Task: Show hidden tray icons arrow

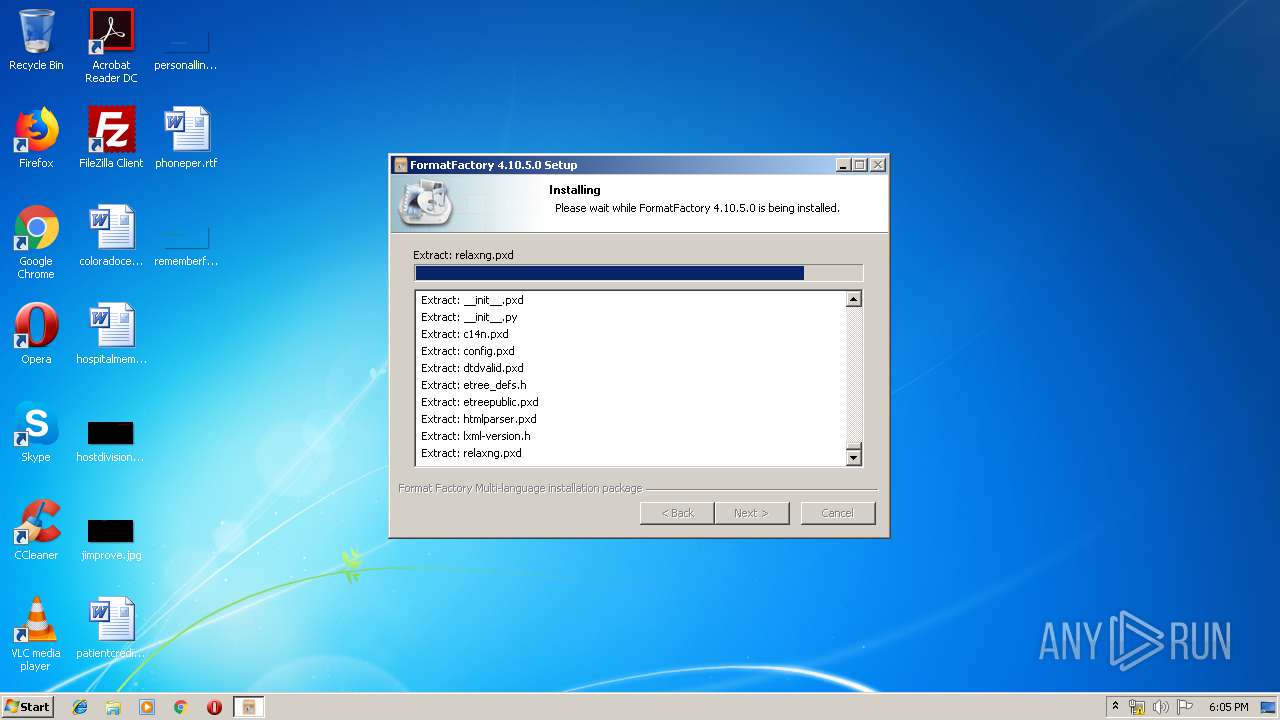Action: coord(1115,707)
